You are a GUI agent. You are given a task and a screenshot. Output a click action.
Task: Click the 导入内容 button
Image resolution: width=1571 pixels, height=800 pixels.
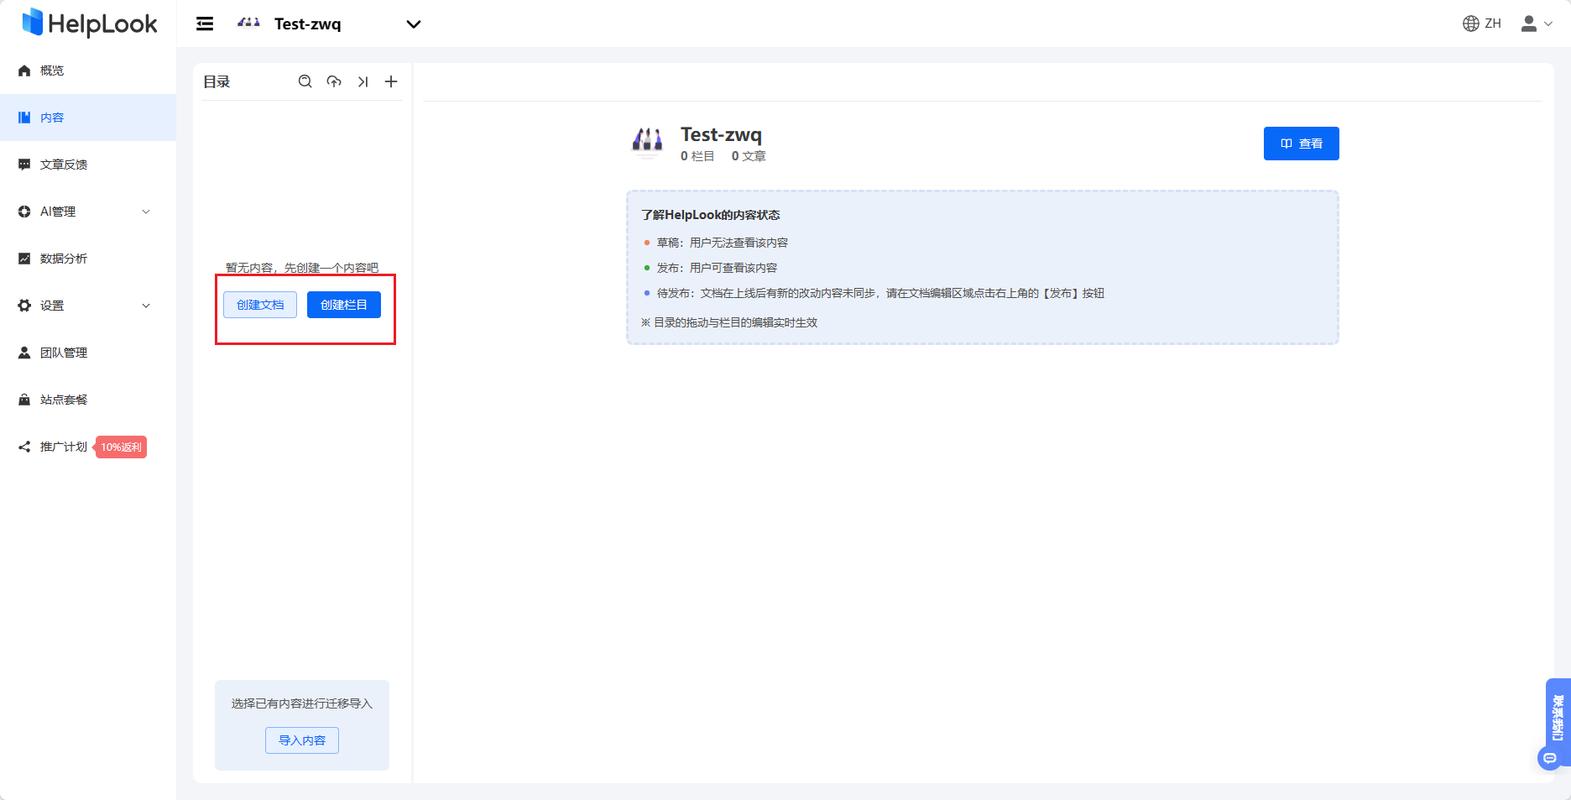pyautogui.click(x=302, y=740)
